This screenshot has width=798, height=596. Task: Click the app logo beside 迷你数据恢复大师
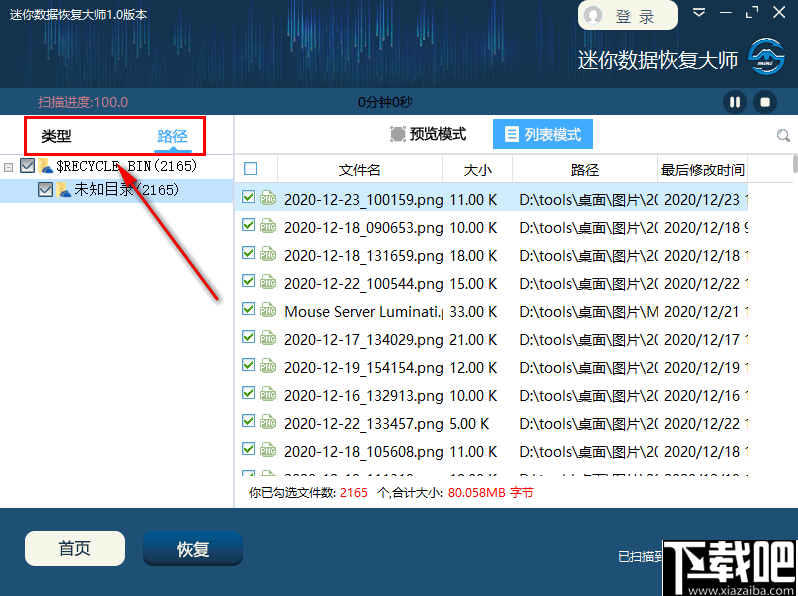click(766, 56)
